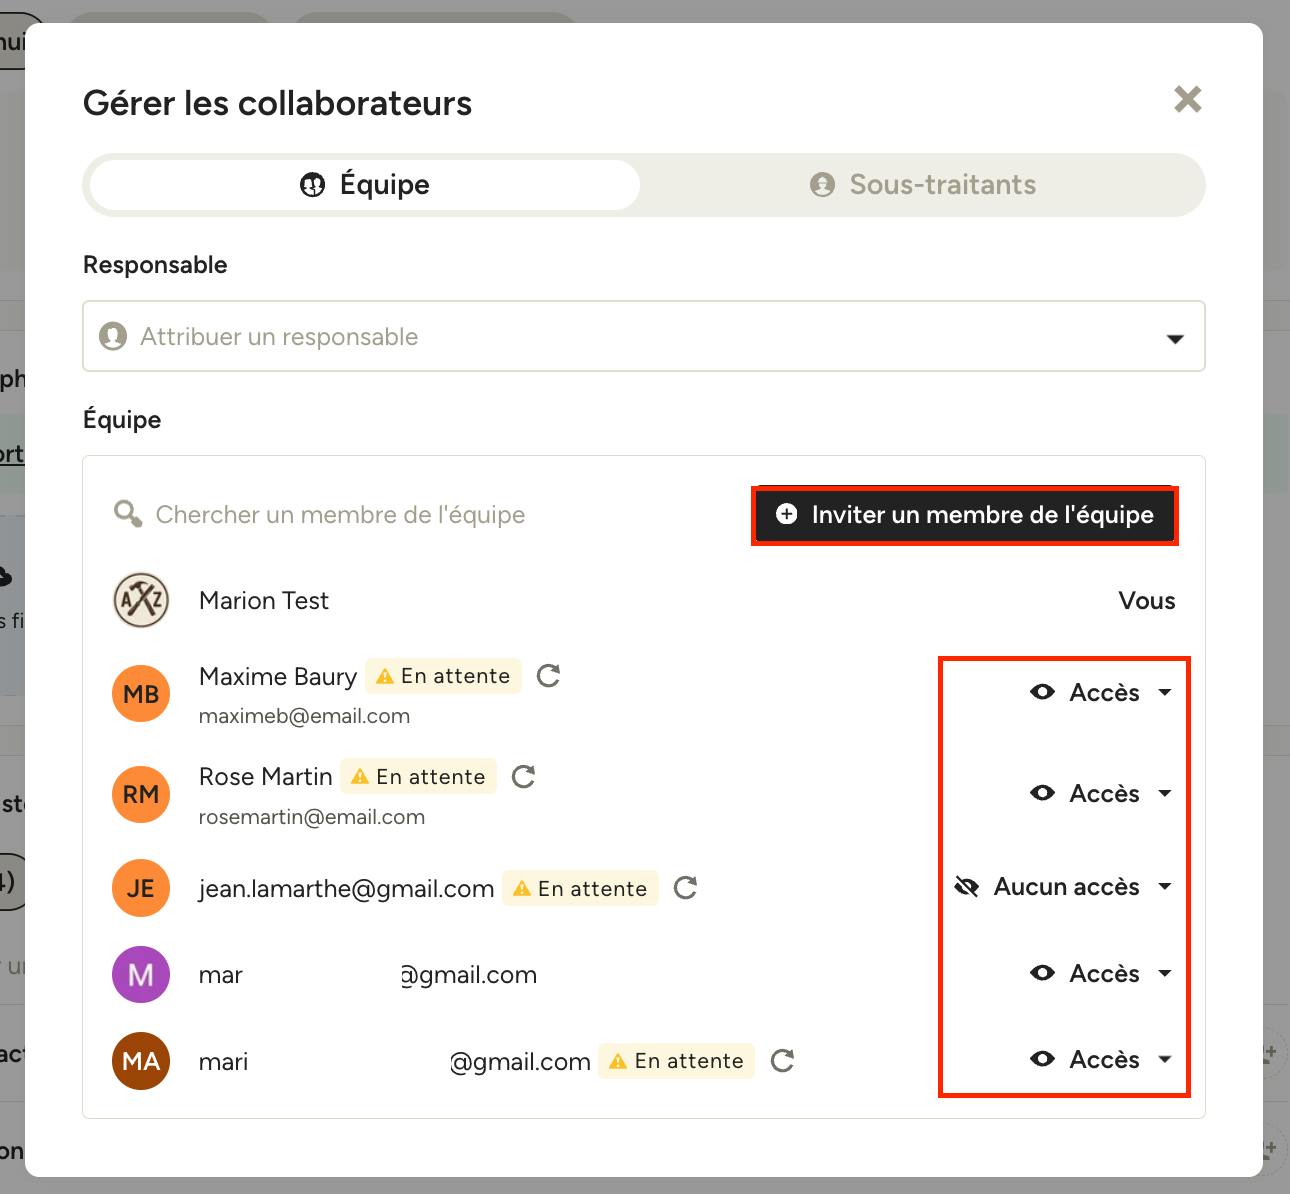The image size is (1290, 1194).
Task: Resend invitation to Maxime Baury
Action: [548, 676]
